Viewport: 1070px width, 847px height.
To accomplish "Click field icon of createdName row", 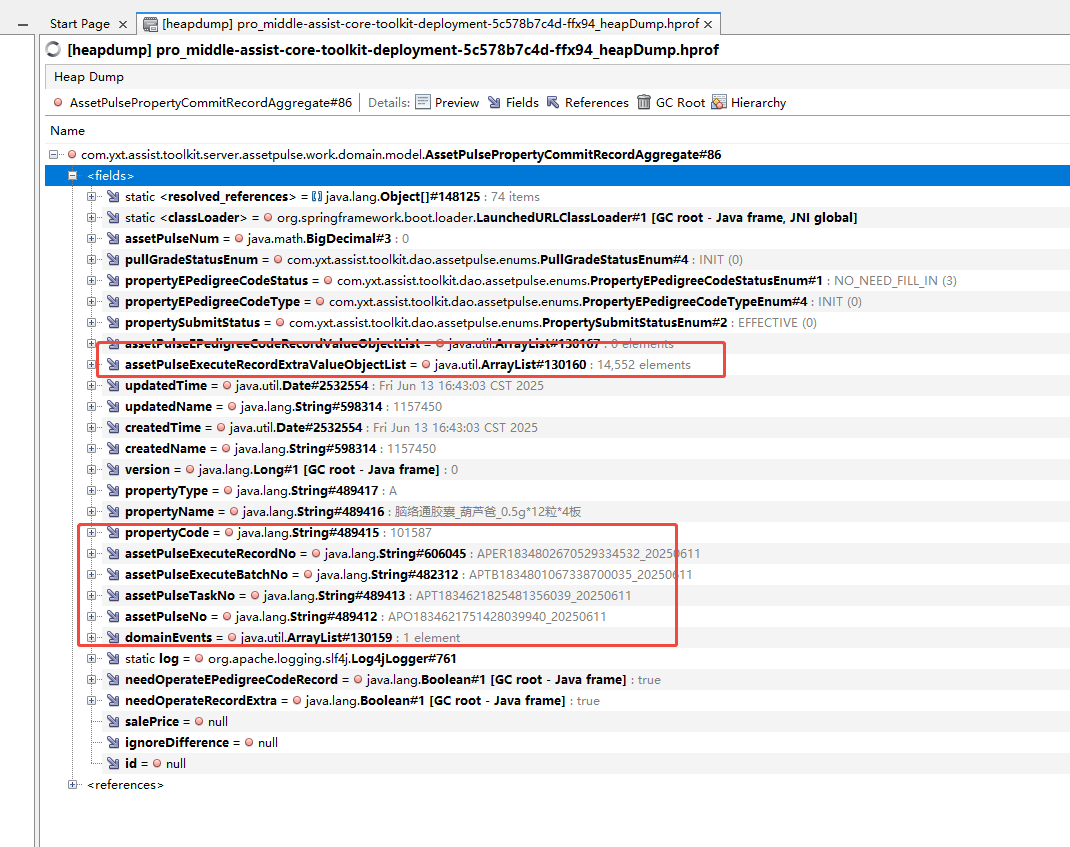I will tap(113, 448).
